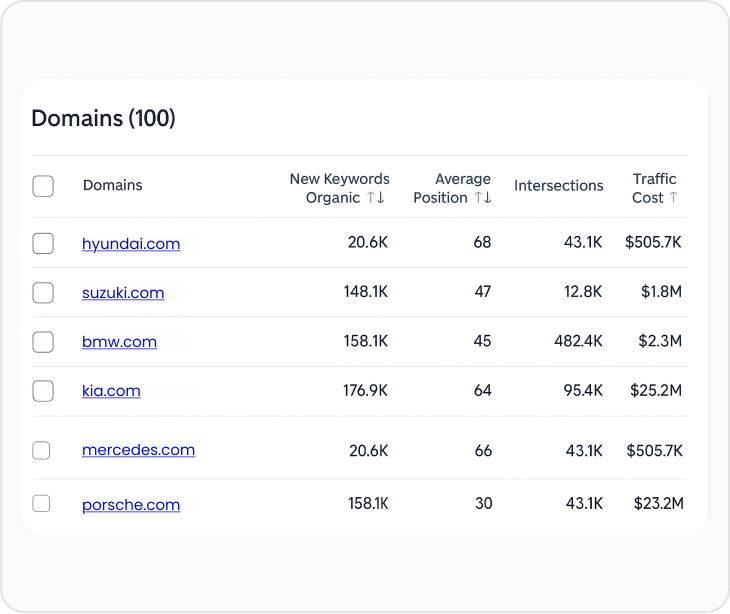This screenshot has width=730, height=614.
Task: Click the Domains (100) table title
Action: (x=103, y=118)
